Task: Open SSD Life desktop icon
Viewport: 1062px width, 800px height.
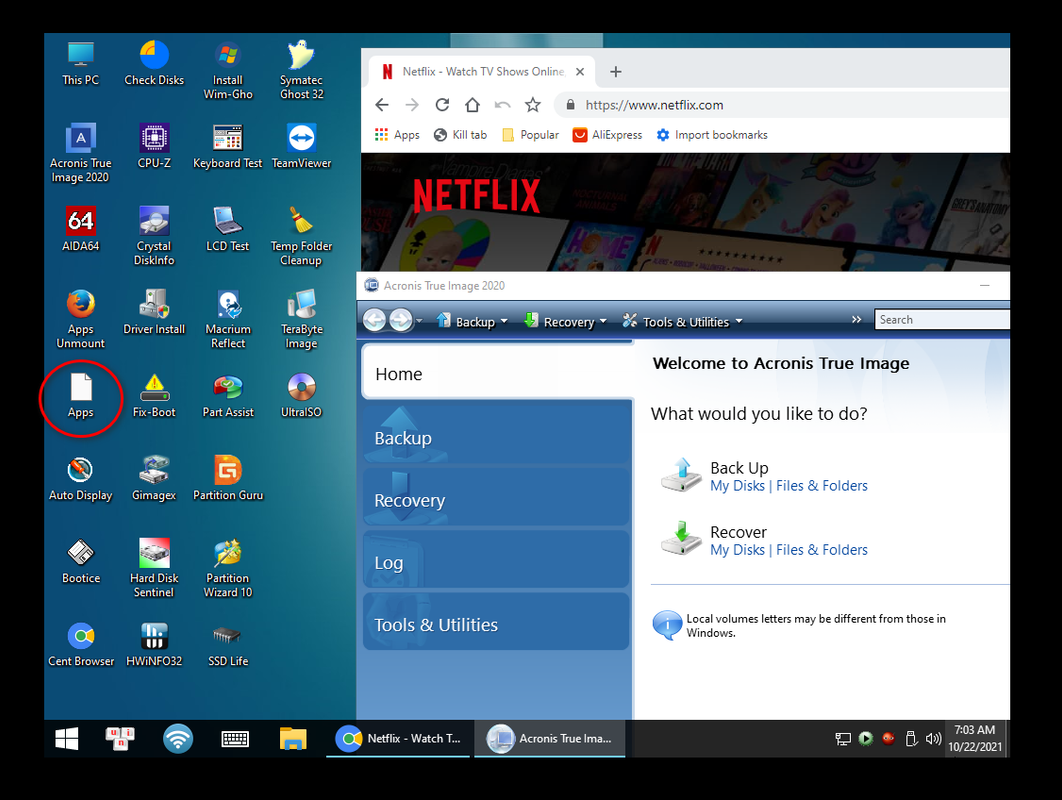Action: [228, 645]
